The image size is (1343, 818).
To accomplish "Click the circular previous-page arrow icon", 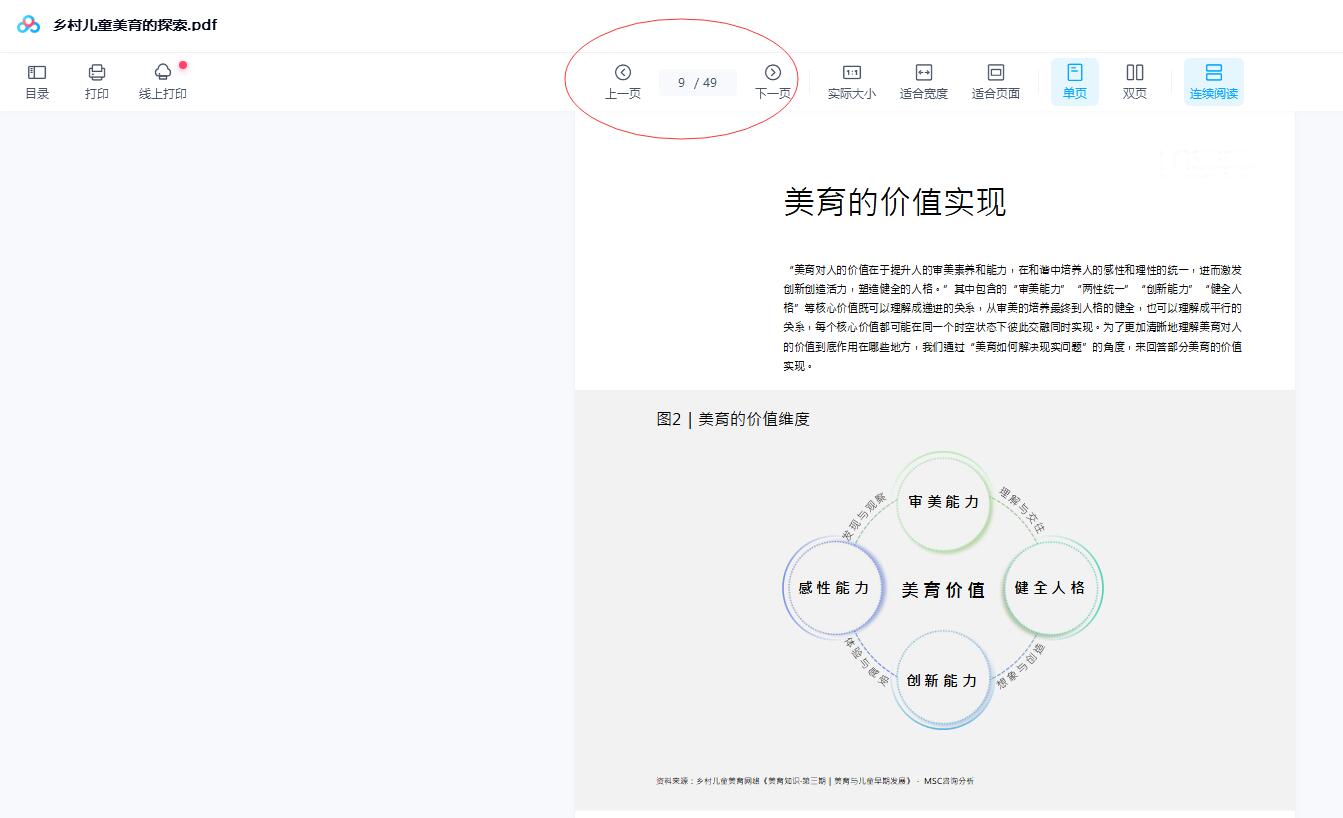I will tap(622, 72).
